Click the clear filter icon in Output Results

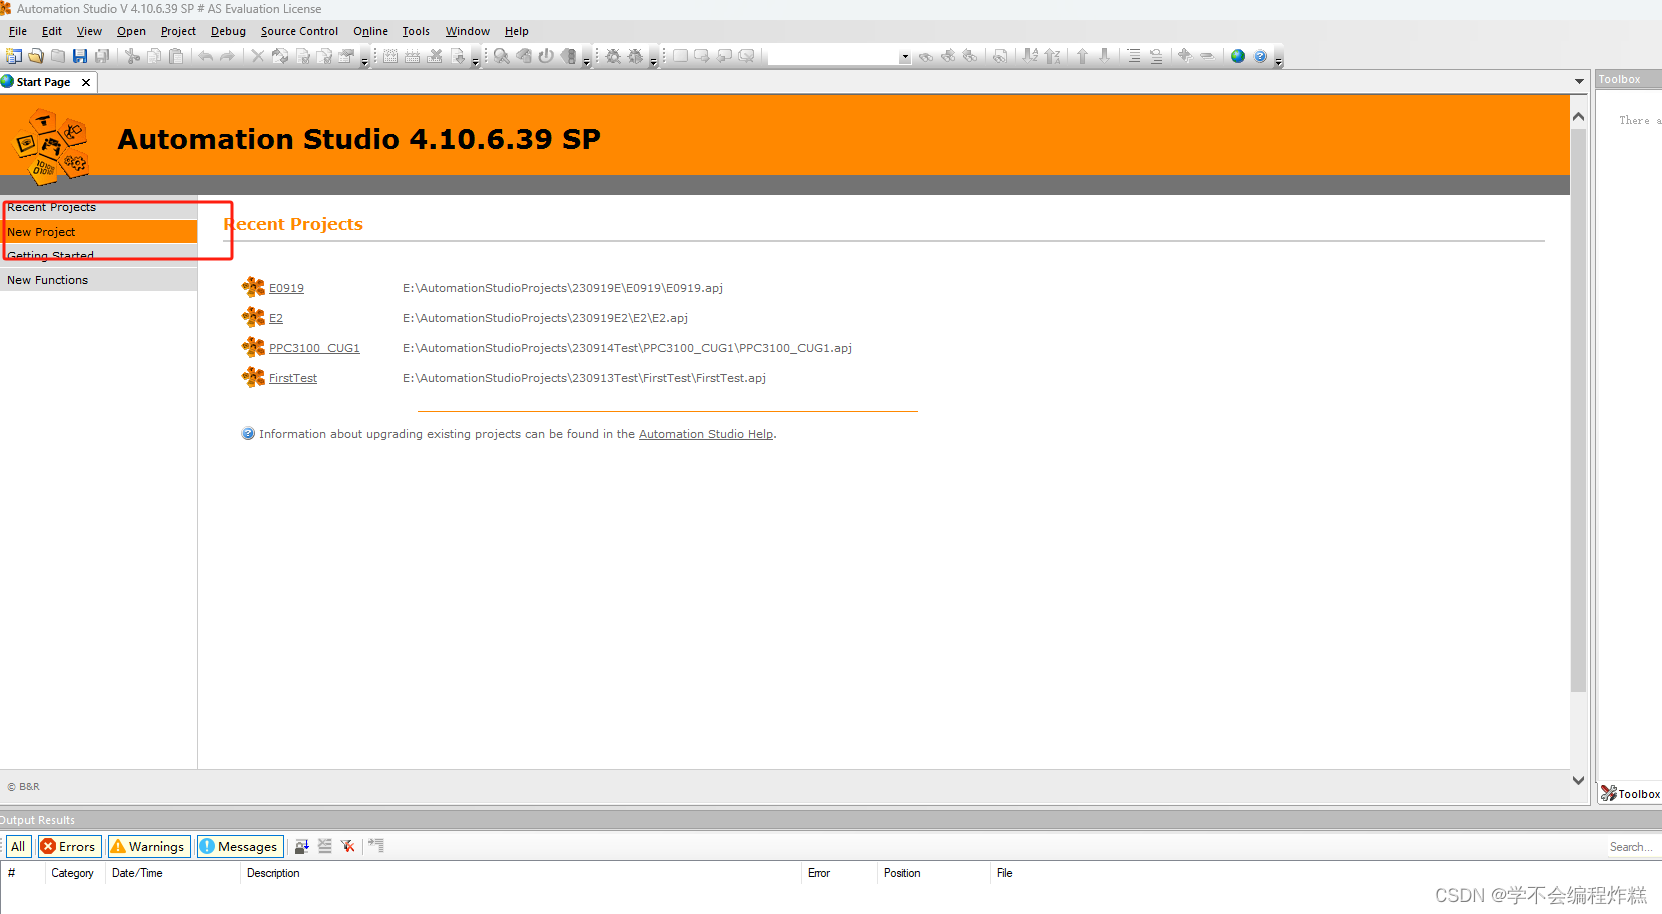pyautogui.click(x=348, y=846)
